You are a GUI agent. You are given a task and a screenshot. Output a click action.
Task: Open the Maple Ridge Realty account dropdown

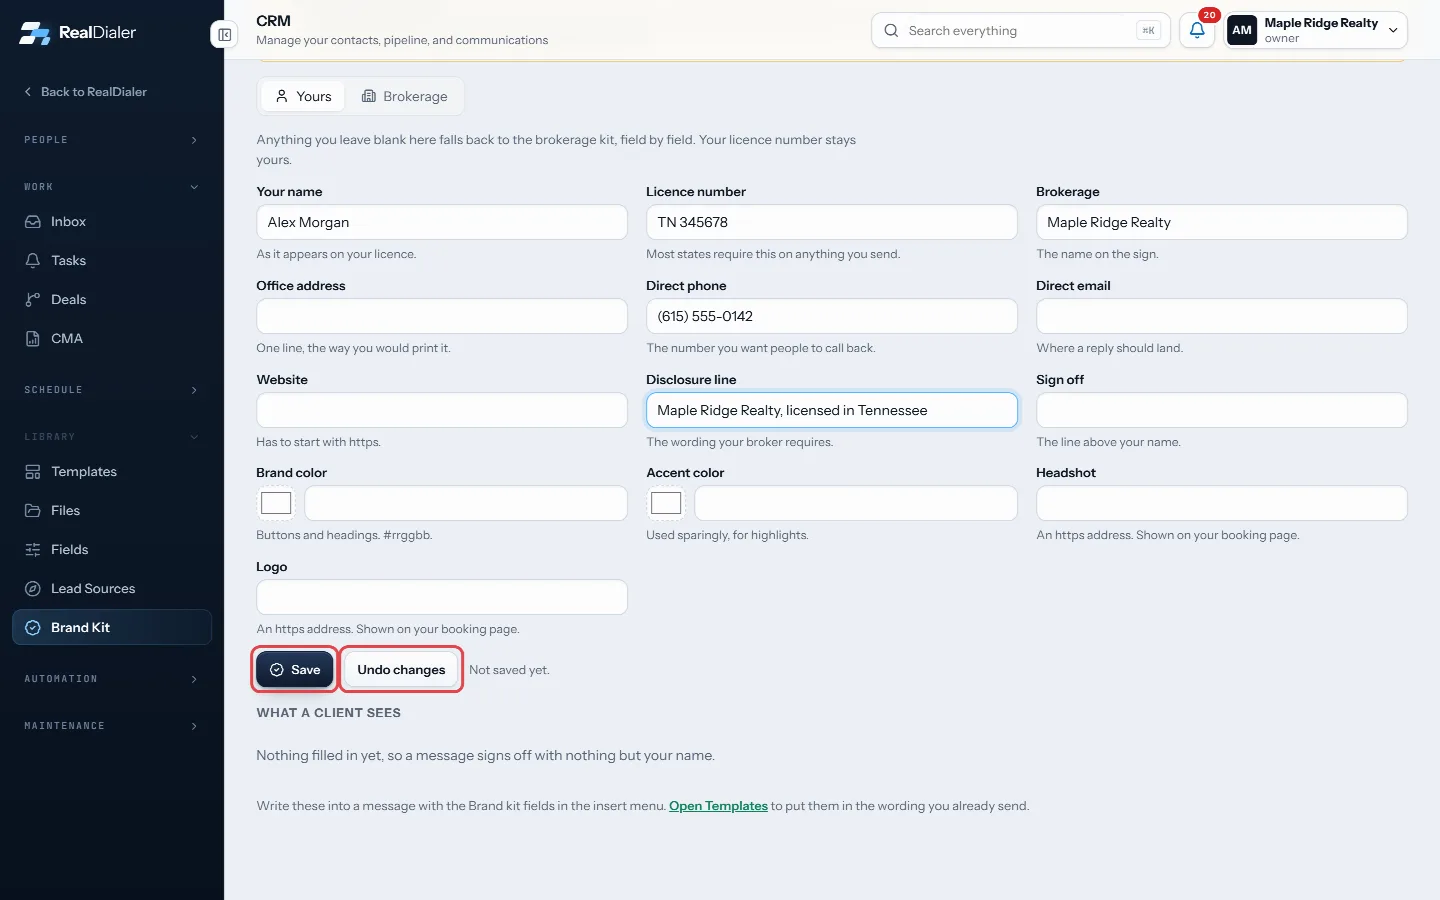[1316, 30]
